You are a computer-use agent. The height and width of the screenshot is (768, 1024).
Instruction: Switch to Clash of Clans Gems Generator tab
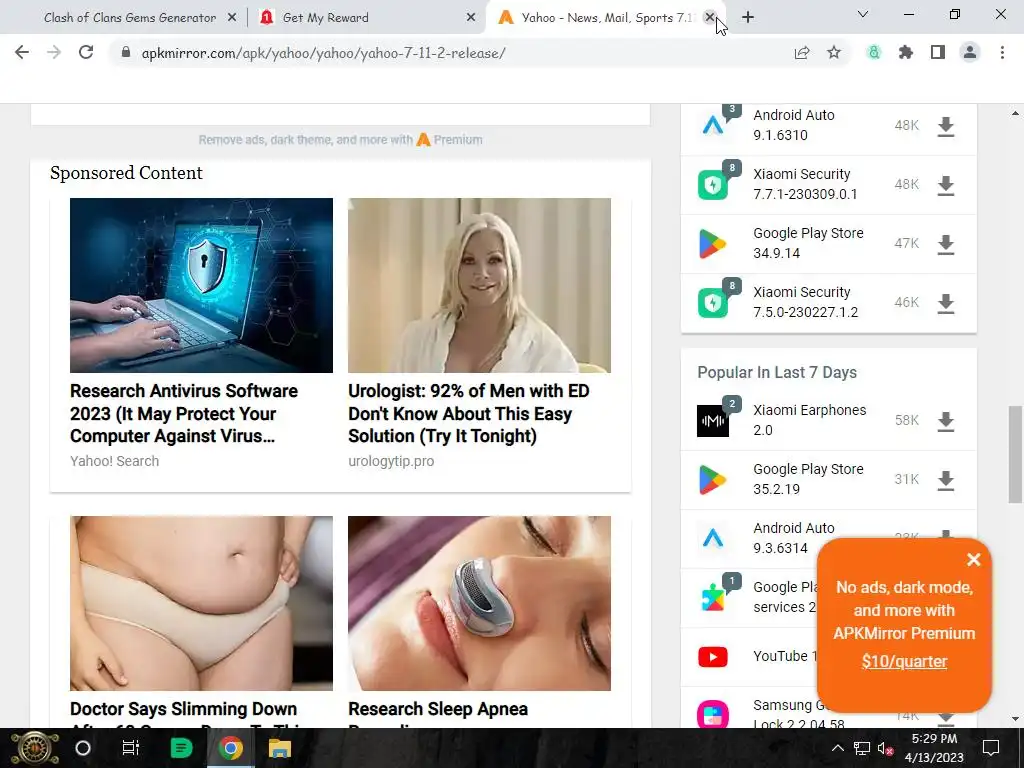coord(129,18)
